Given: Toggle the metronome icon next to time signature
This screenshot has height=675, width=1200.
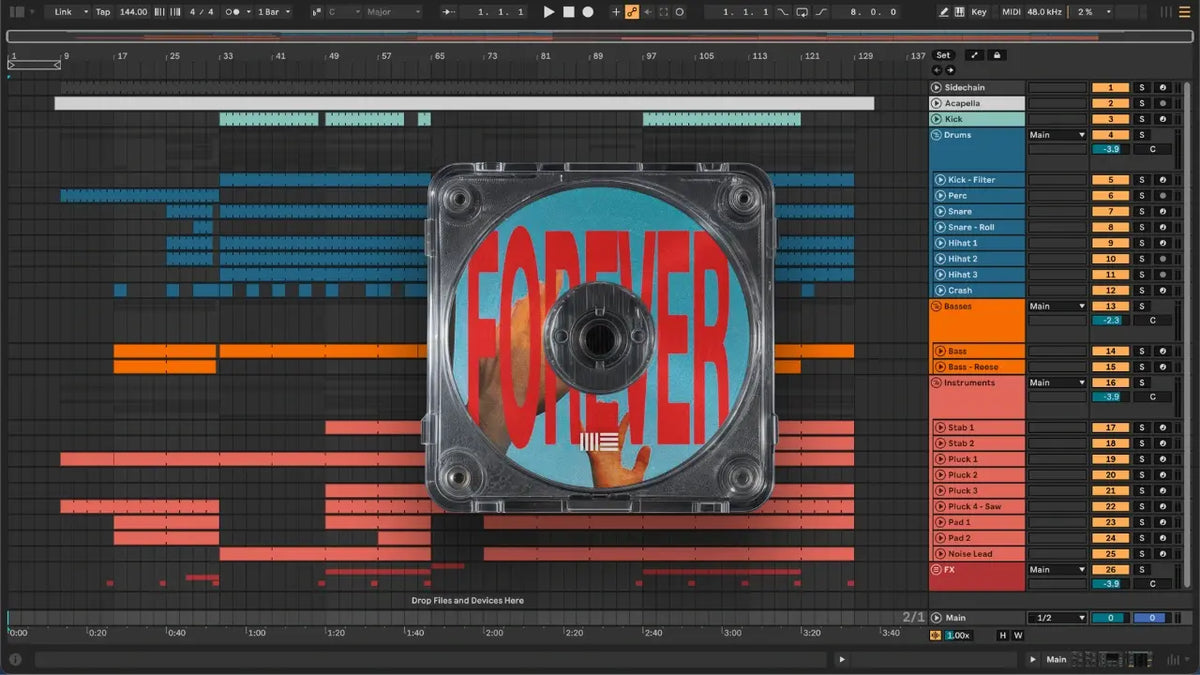Looking at the screenshot, I should point(233,12).
